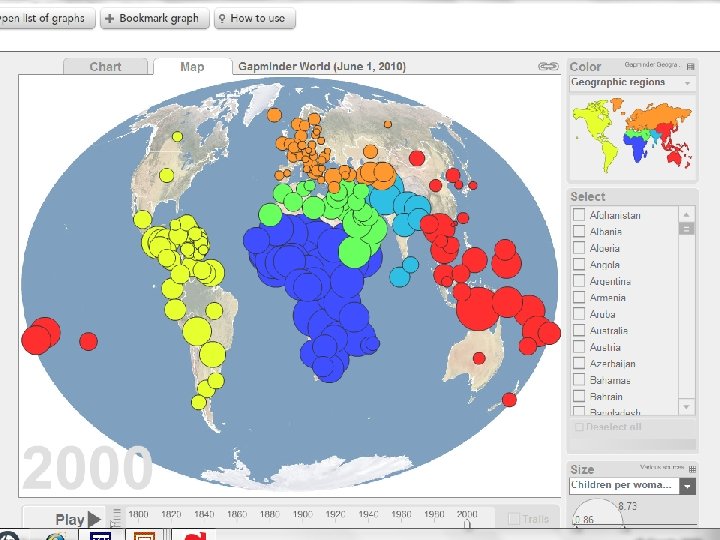
Task: Open the Geographic regions color dropdown
Action: click(632, 83)
